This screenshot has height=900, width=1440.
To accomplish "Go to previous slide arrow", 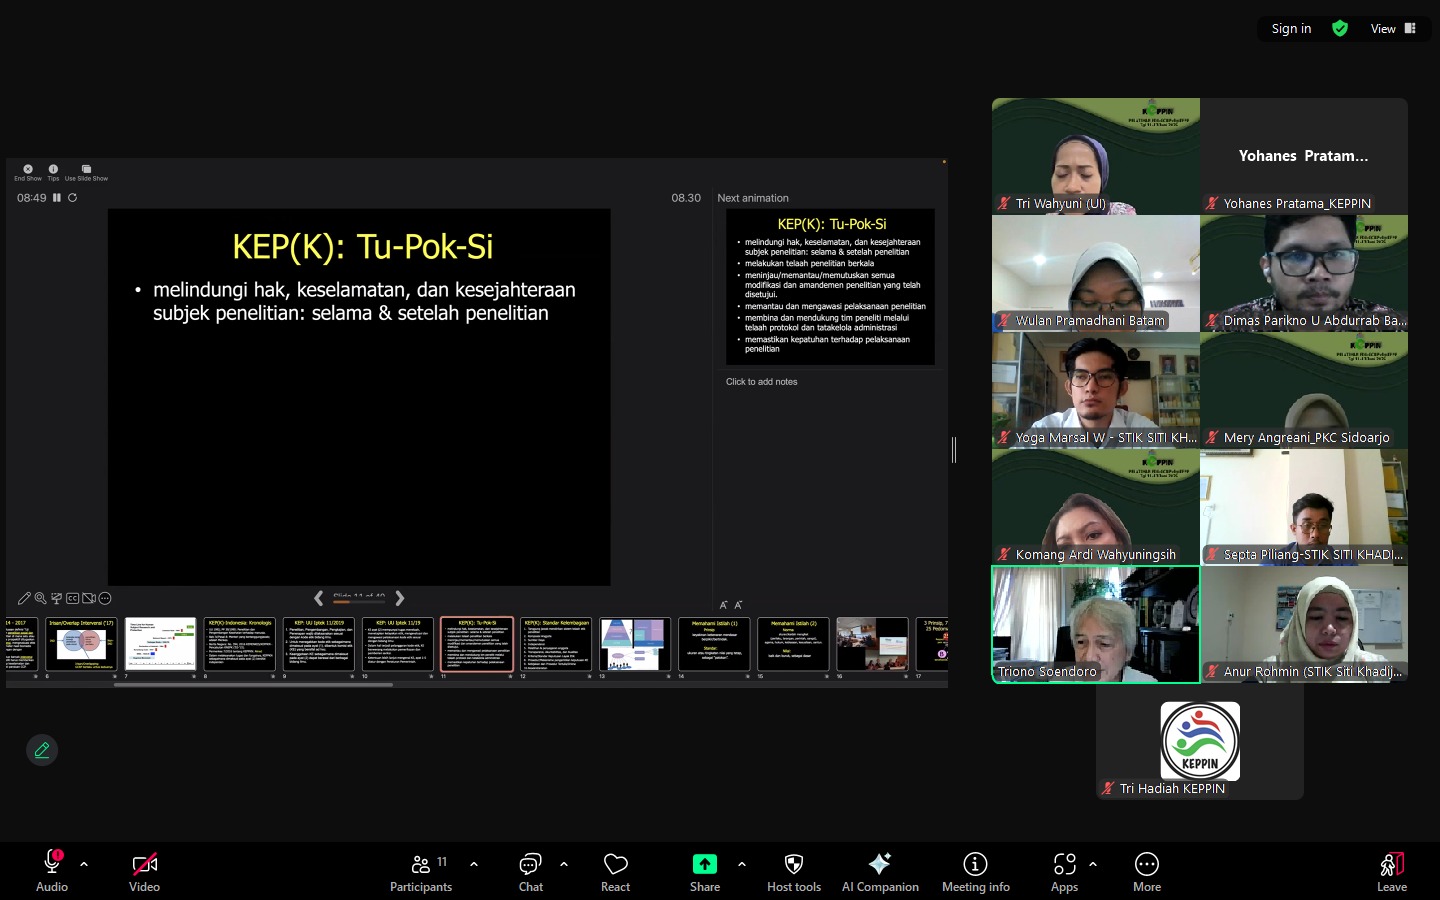I will [x=318, y=598].
